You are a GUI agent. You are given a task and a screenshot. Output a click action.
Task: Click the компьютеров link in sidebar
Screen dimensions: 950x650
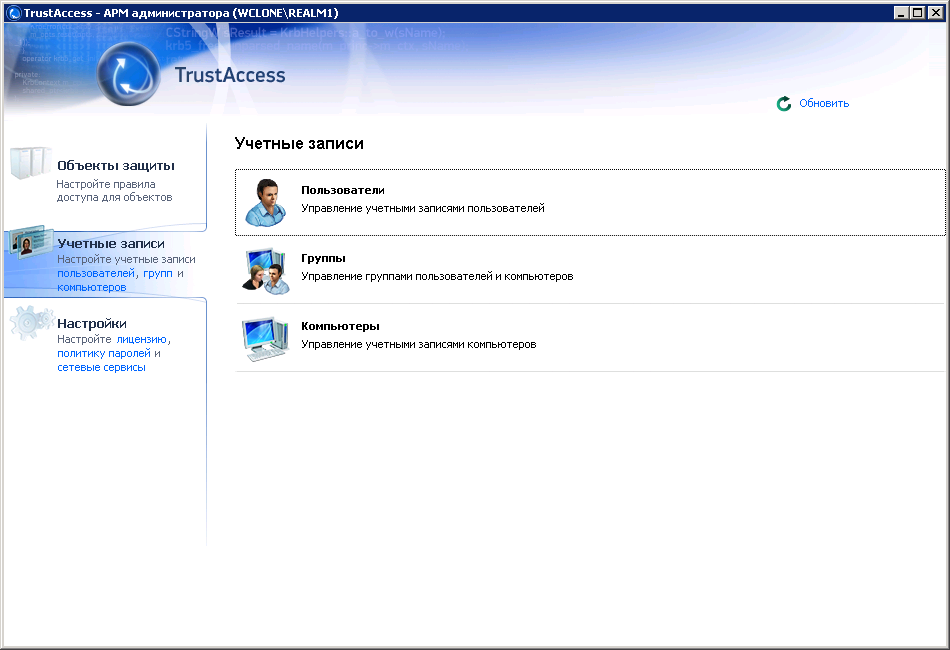point(91,288)
